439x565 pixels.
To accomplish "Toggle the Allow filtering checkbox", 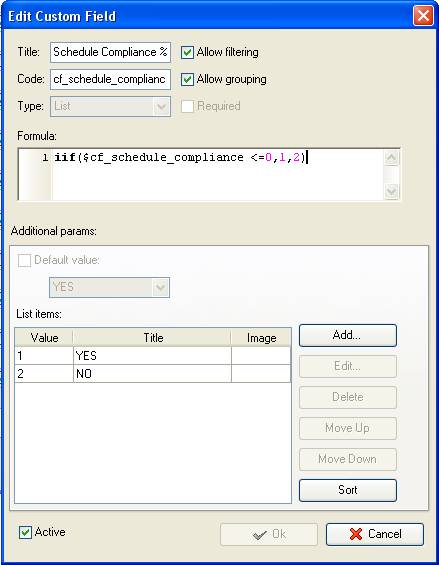I will pyautogui.click(x=187, y=52).
